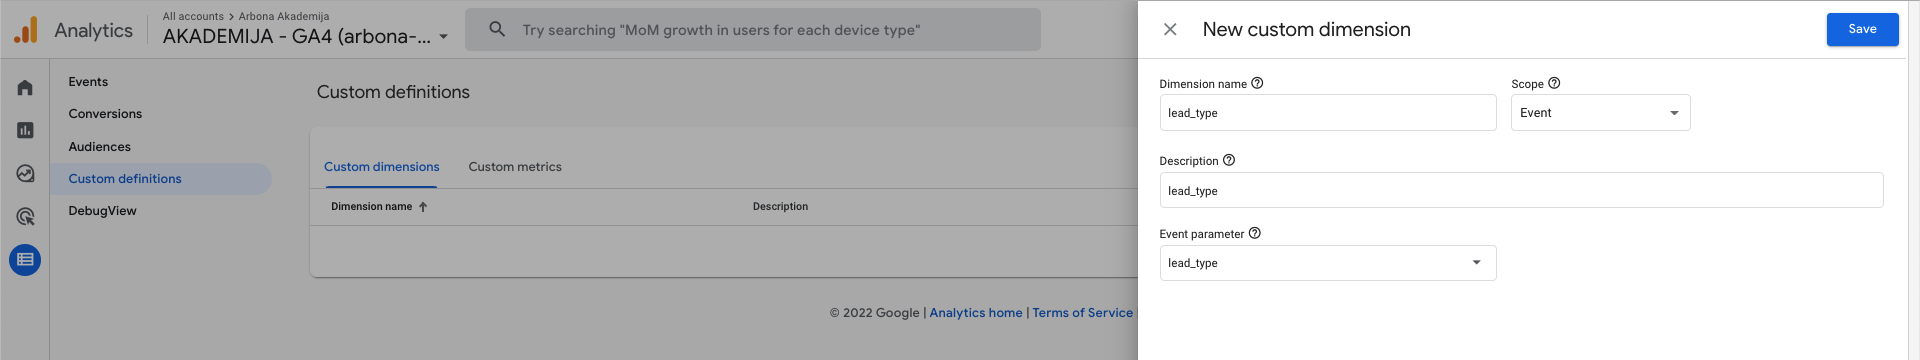Select Audiences in the left menu
The height and width of the screenshot is (360, 1920).
pos(99,147)
